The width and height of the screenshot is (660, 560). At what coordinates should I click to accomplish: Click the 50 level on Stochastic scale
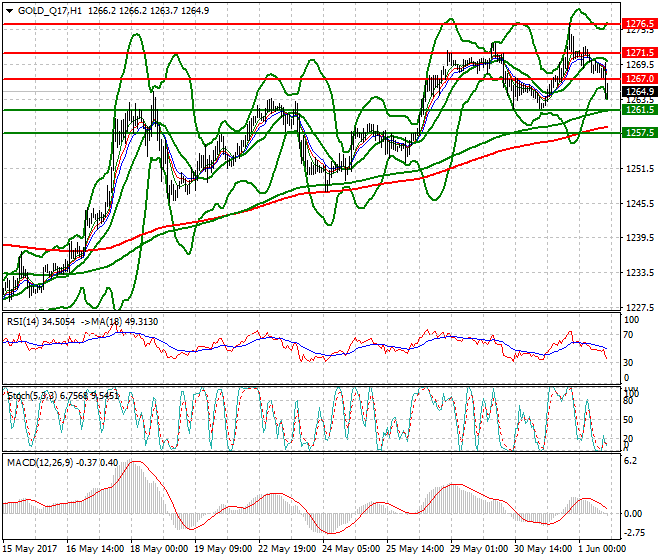click(628, 420)
